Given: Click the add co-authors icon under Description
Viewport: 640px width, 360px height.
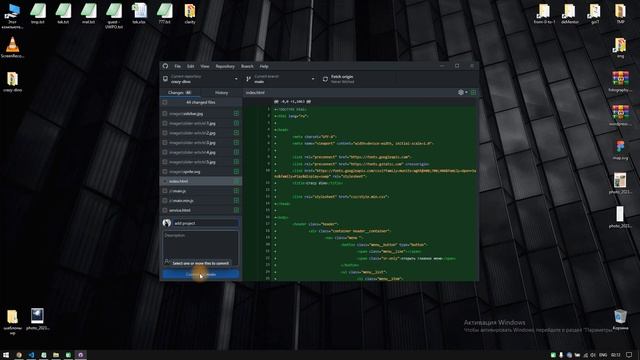Looking at the screenshot, I should pos(167,261).
